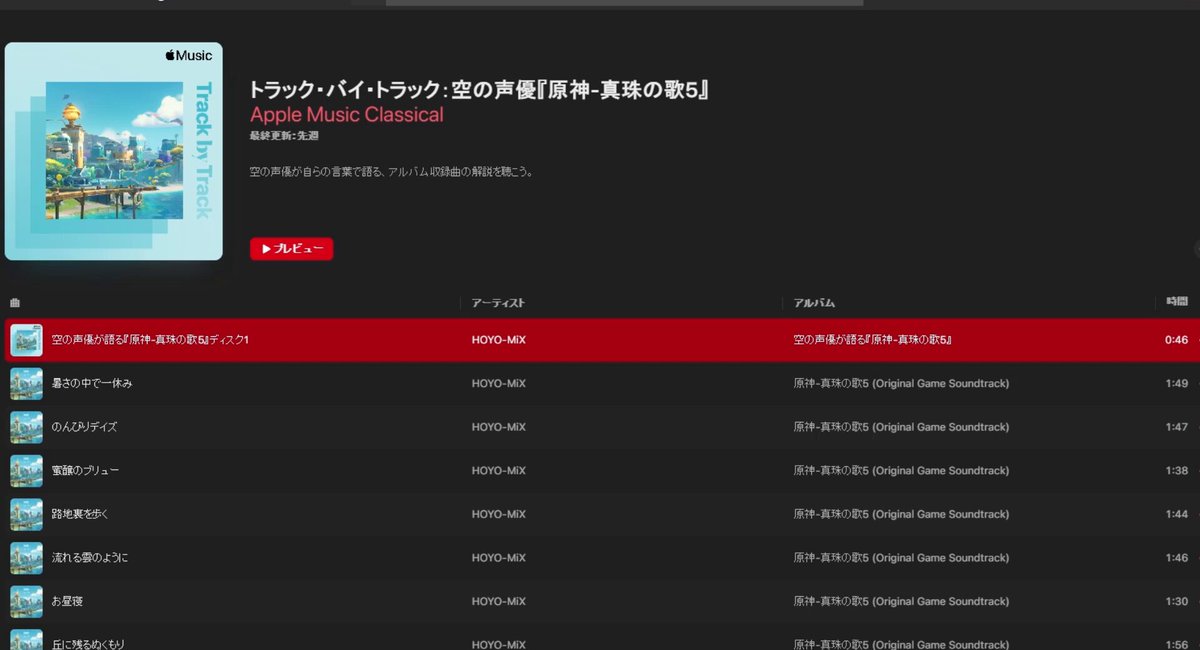This screenshot has height=650, width=1200.
Task: Click duration 0:46 in the highlighted row
Action: pyautogui.click(x=1176, y=340)
